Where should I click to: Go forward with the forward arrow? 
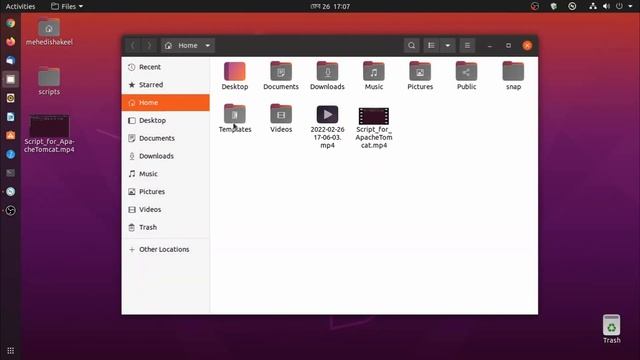coord(149,45)
